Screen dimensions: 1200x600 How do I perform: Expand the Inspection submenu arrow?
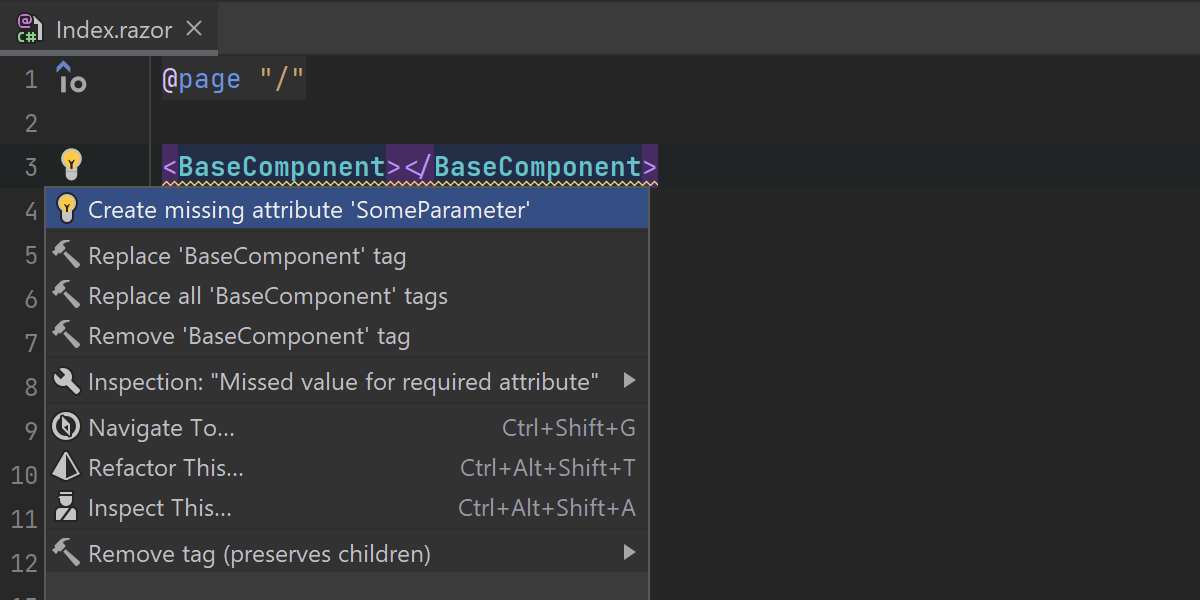(x=629, y=381)
